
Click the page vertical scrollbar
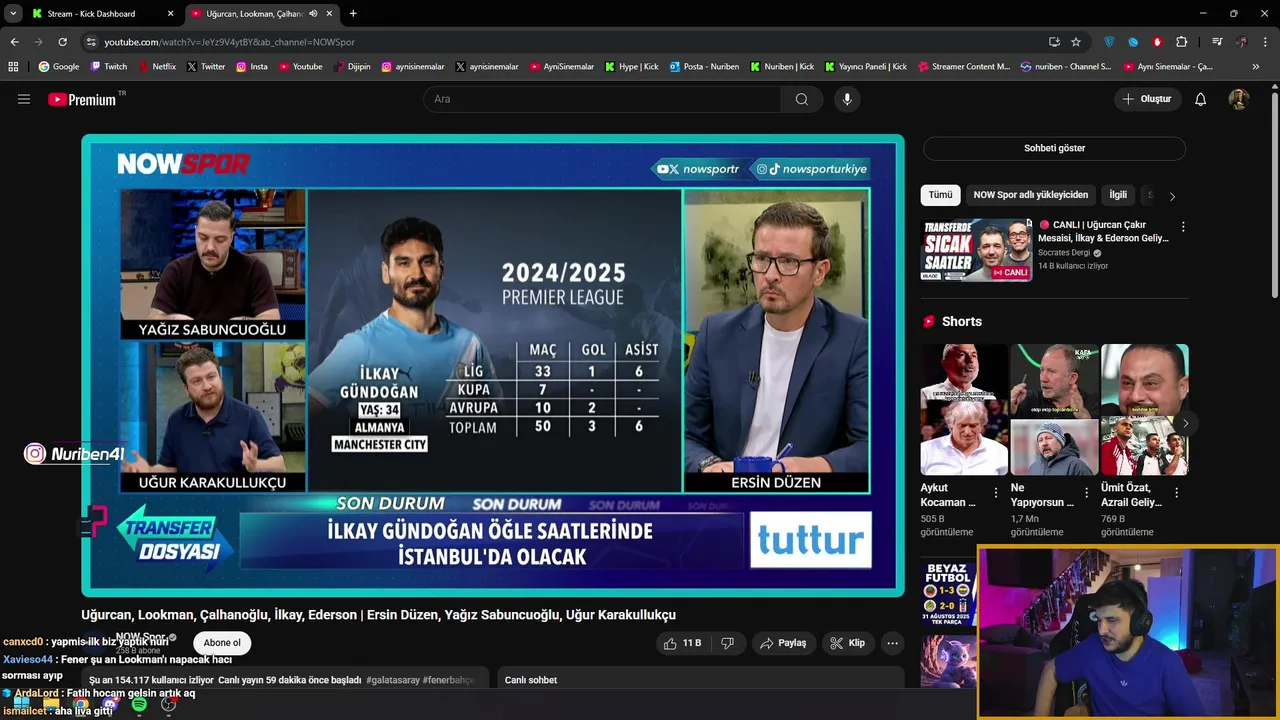click(1274, 195)
